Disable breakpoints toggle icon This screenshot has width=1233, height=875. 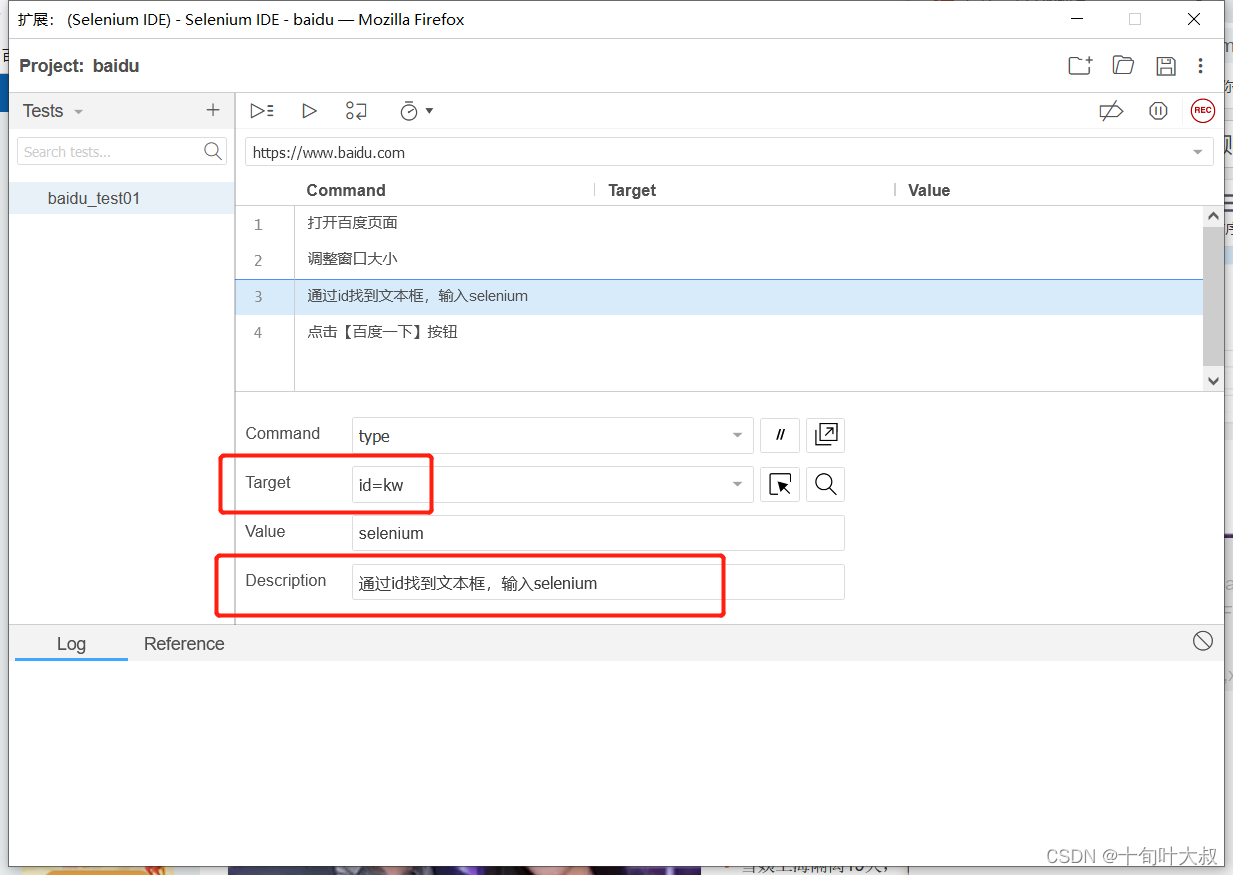coord(1111,111)
